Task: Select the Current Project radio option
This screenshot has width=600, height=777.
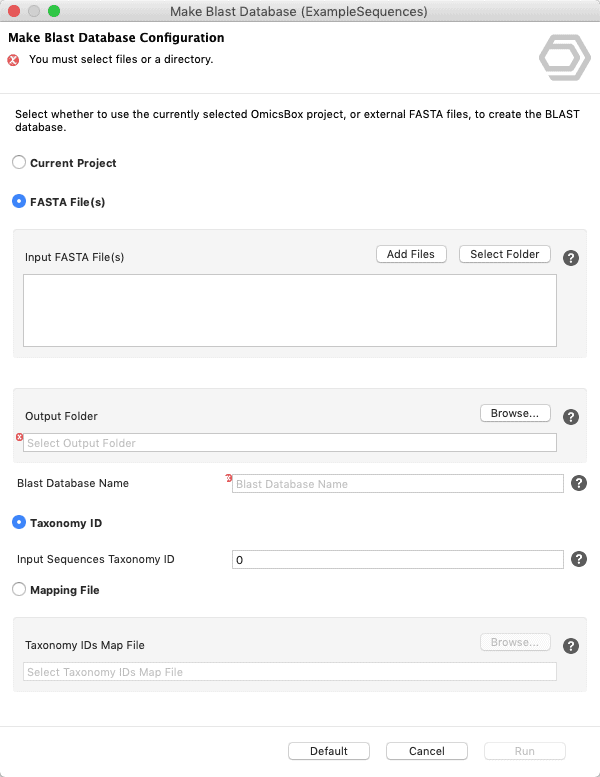Action: (x=19, y=162)
